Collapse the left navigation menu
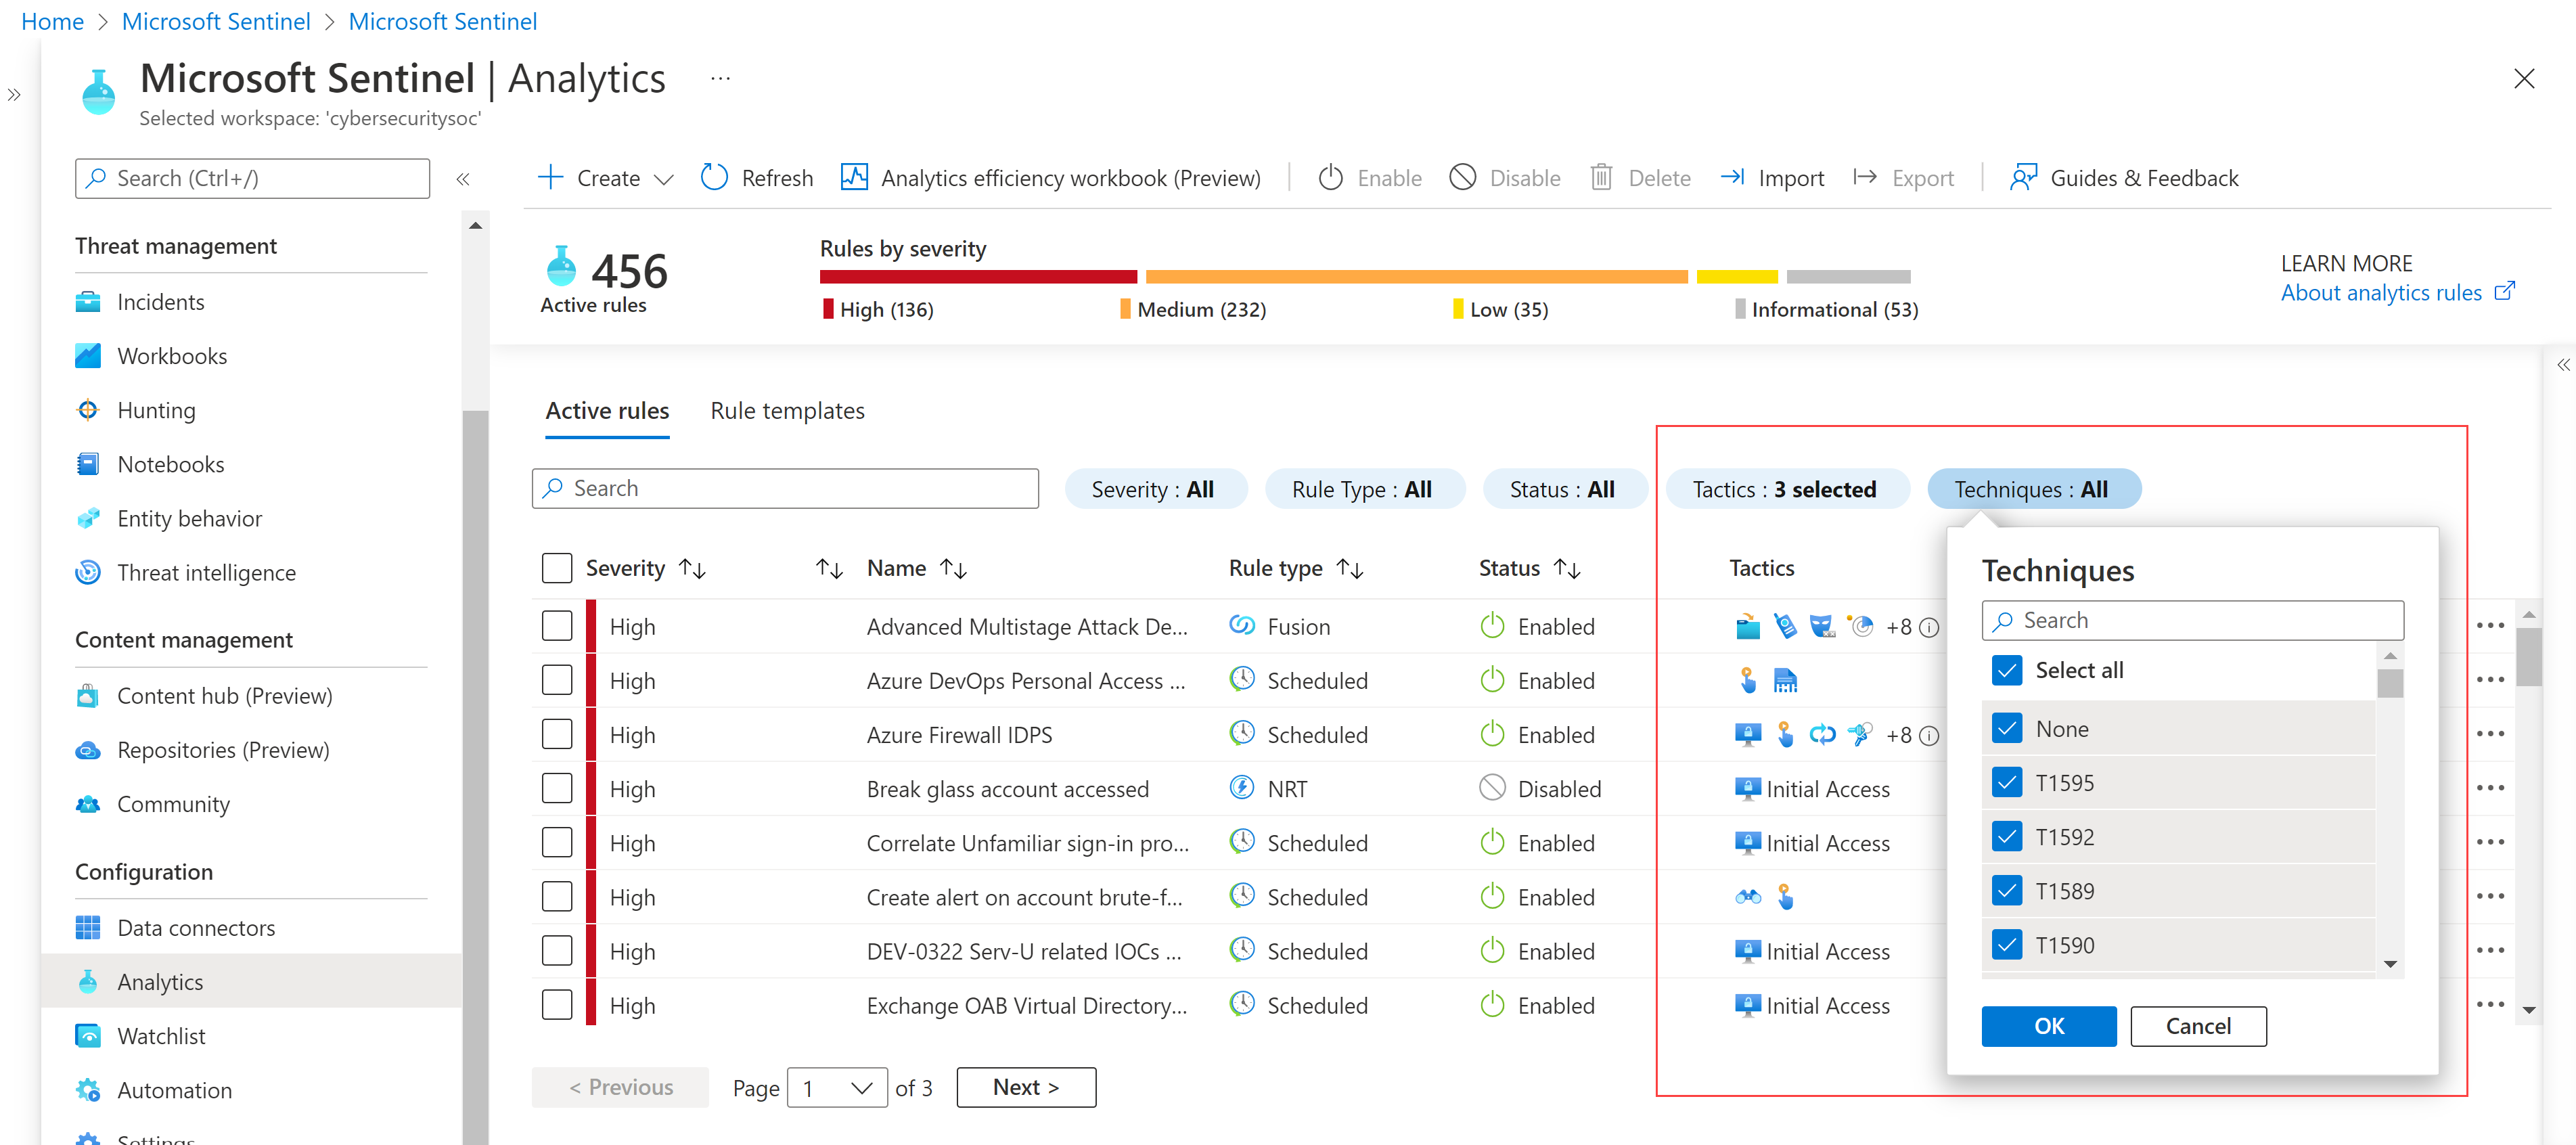Viewport: 2576px width, 1145px height. [463, 179]
